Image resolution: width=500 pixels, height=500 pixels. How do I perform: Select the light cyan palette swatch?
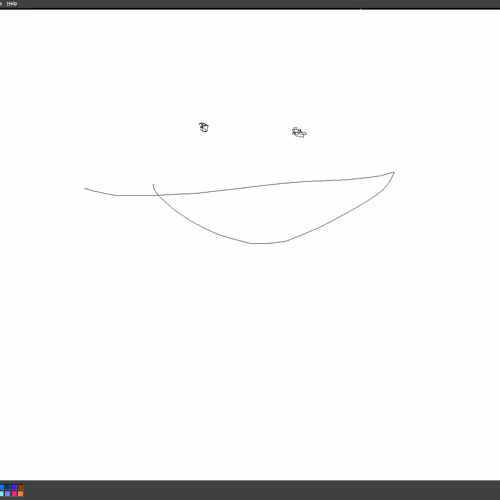[x=2, y=493]
